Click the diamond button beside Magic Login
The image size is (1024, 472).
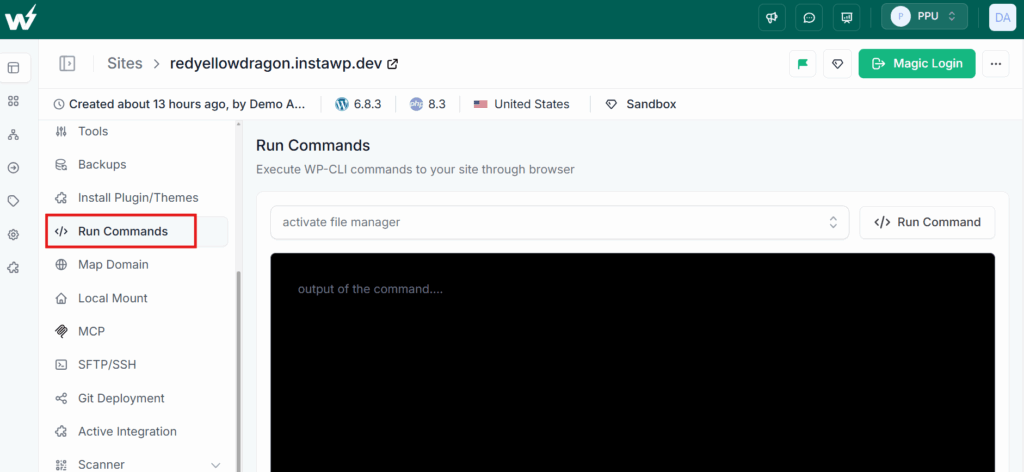pos(837,63)
